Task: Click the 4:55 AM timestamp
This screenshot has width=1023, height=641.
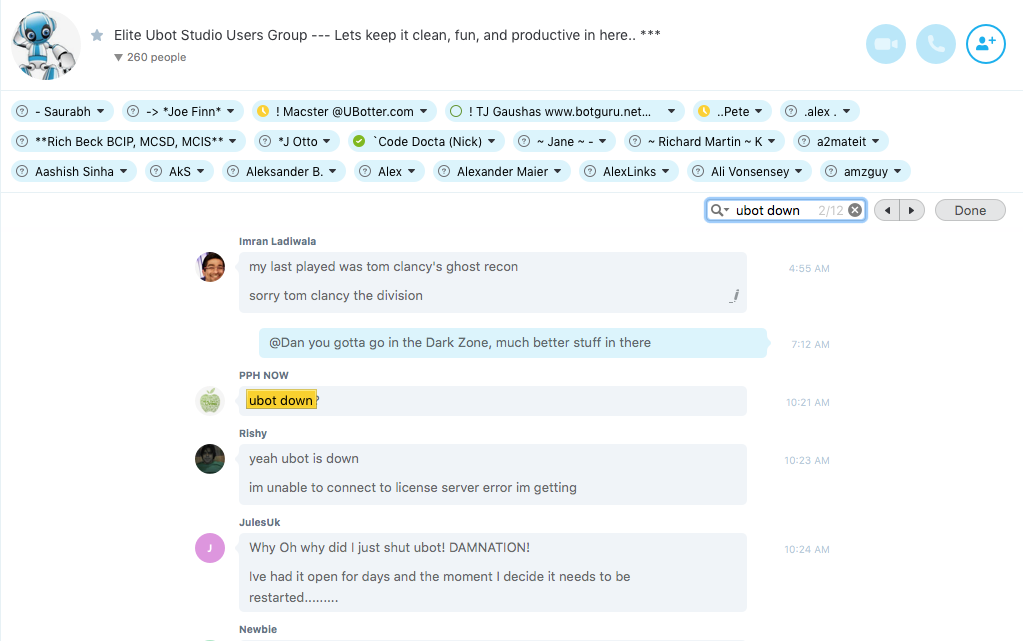Action: tap(809, 269)
